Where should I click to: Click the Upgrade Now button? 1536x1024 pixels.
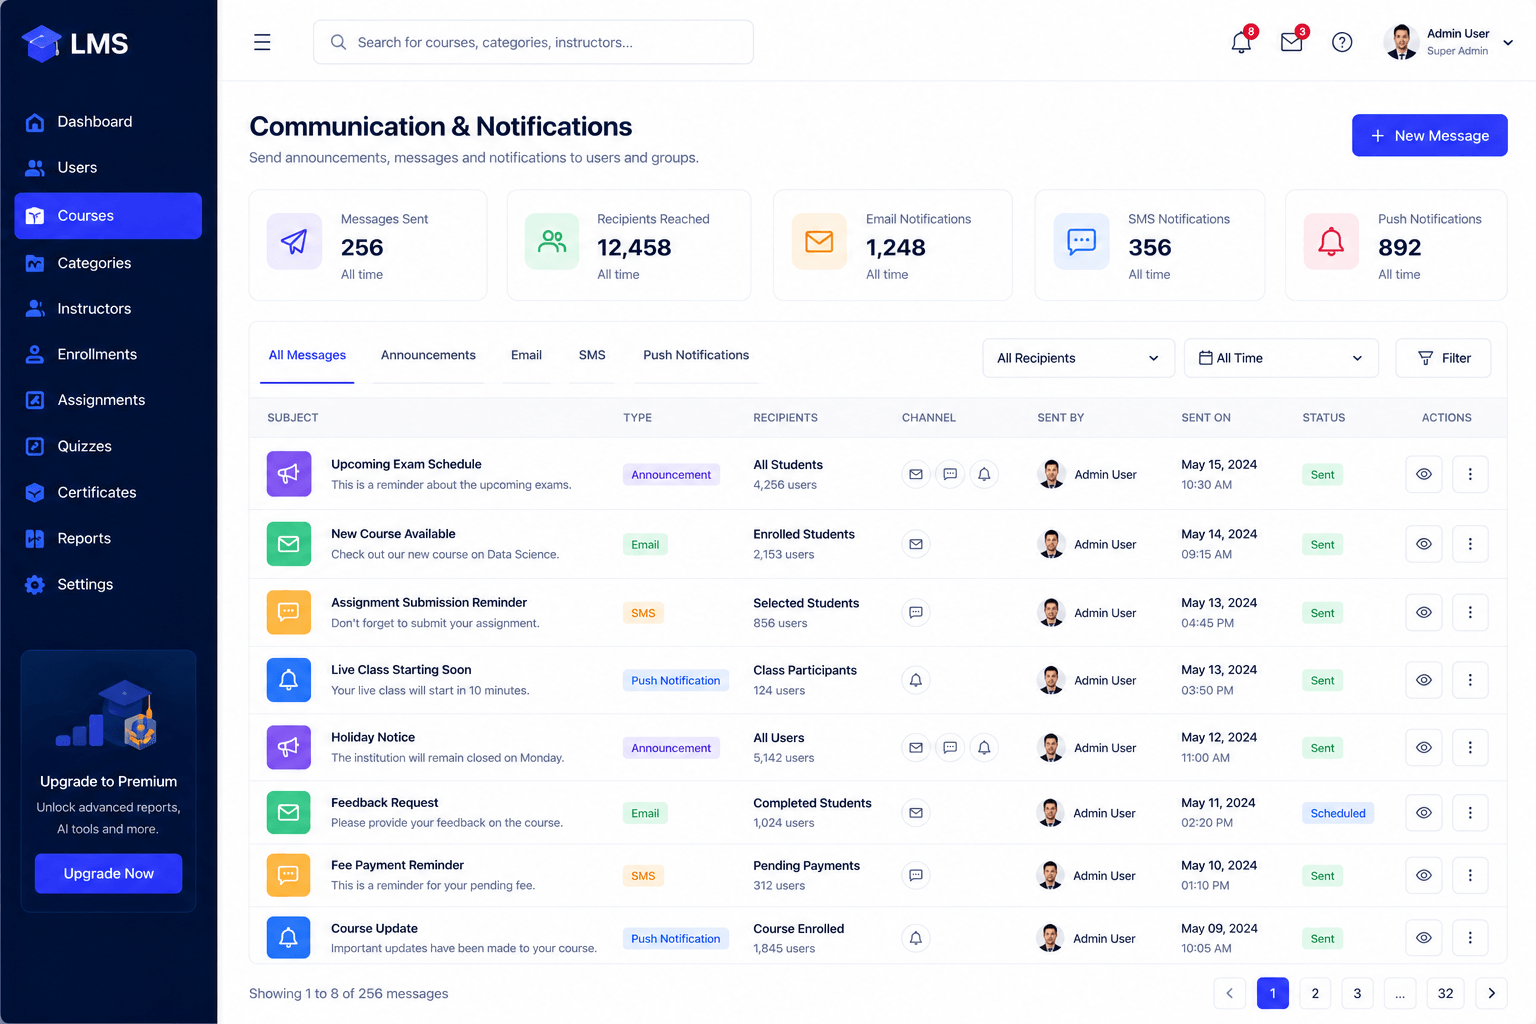(x=108, y=873)
